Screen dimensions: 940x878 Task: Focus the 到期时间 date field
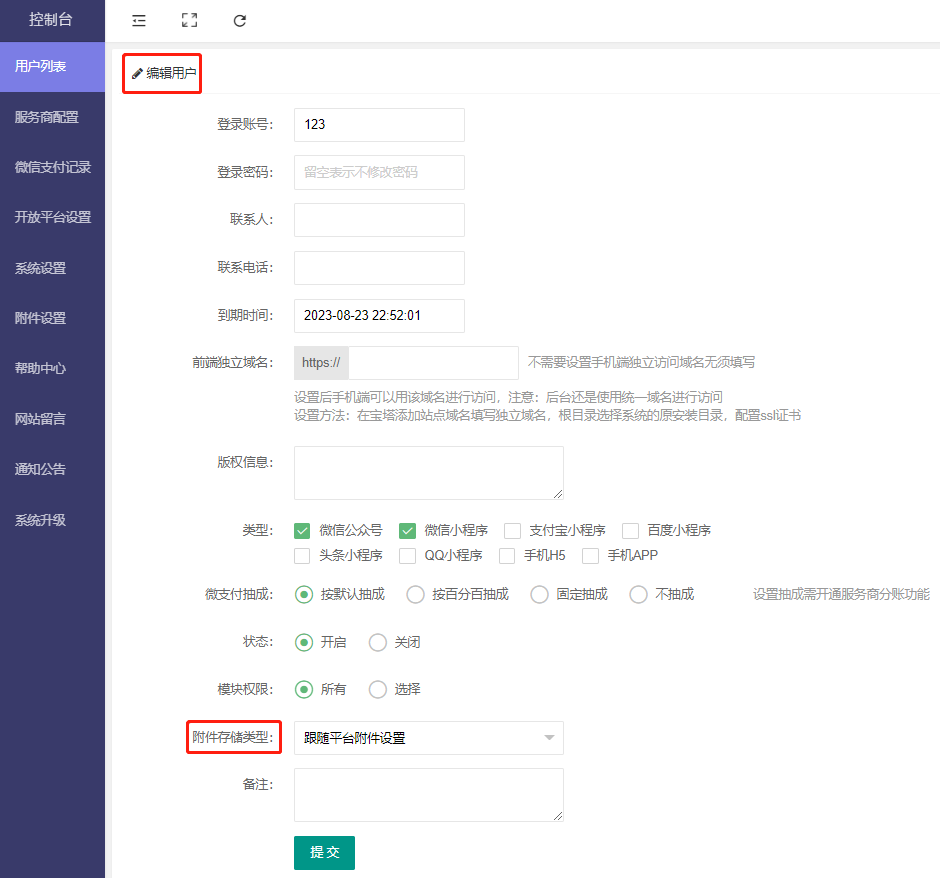pyautogui.click(x=379, y=315)
